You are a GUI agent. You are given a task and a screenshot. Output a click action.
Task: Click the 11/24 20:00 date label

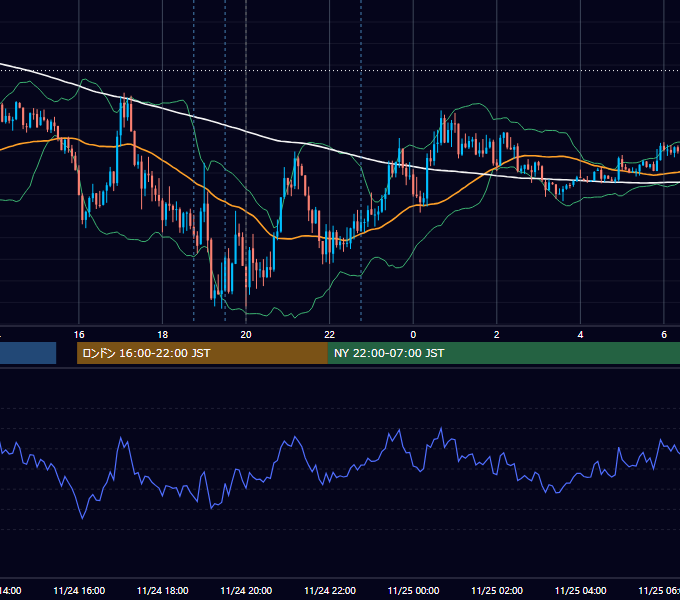point(246,591)
